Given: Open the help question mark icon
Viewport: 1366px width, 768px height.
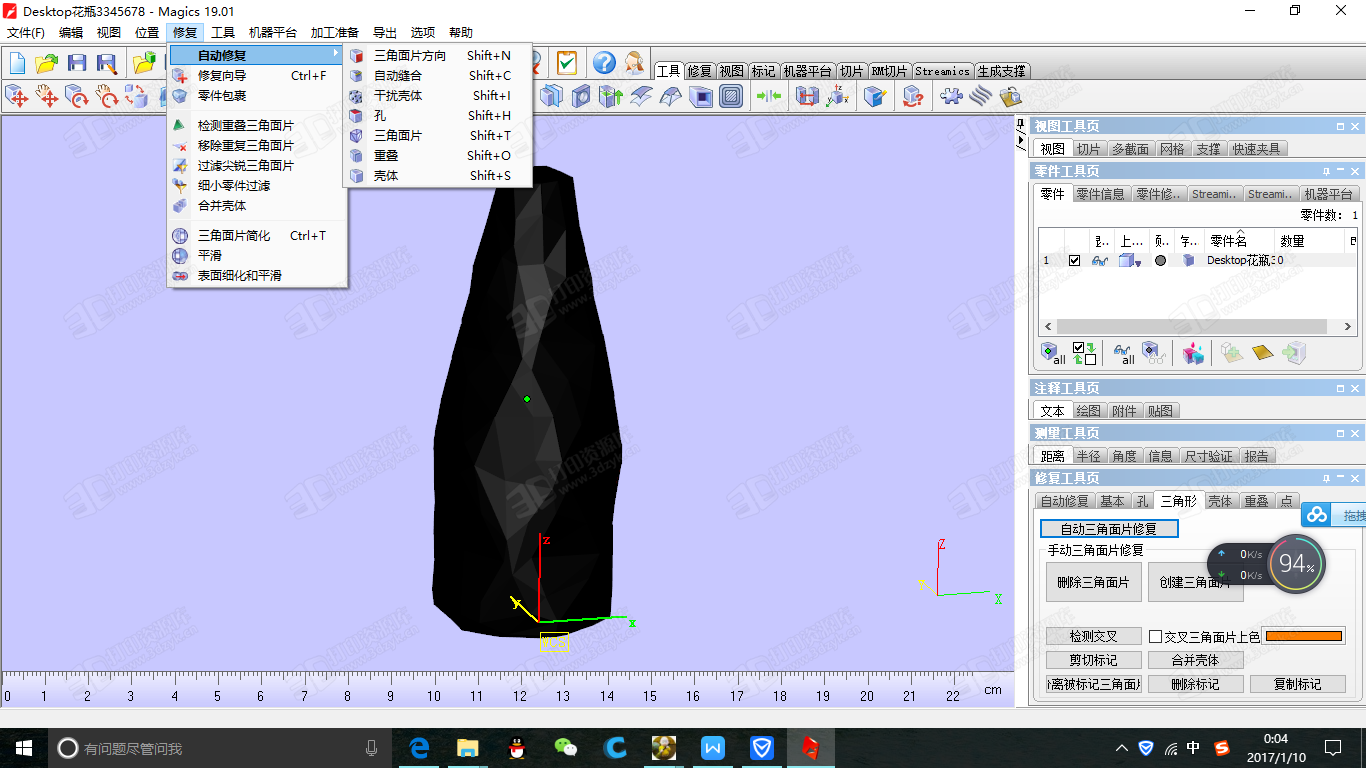Looking at the screenshot, I should tap(603, 63).
